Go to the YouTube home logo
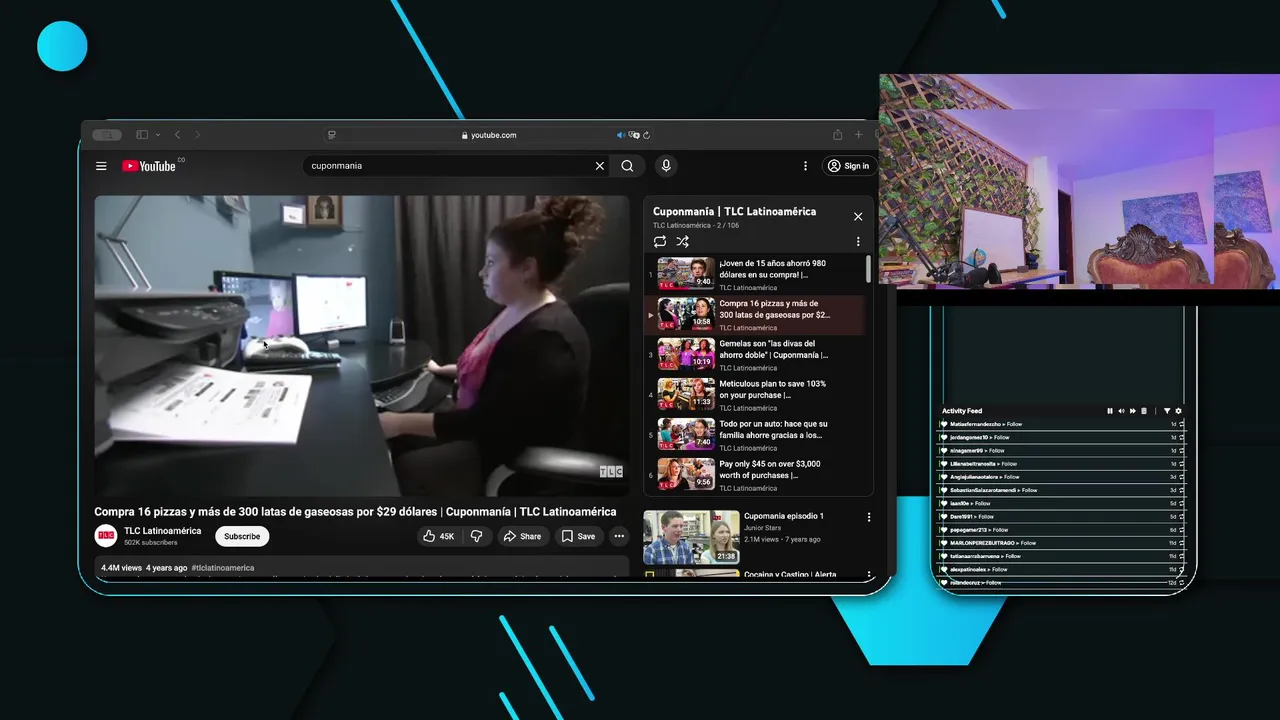This screenshot has width=1280, height=720. coord(149,166)
